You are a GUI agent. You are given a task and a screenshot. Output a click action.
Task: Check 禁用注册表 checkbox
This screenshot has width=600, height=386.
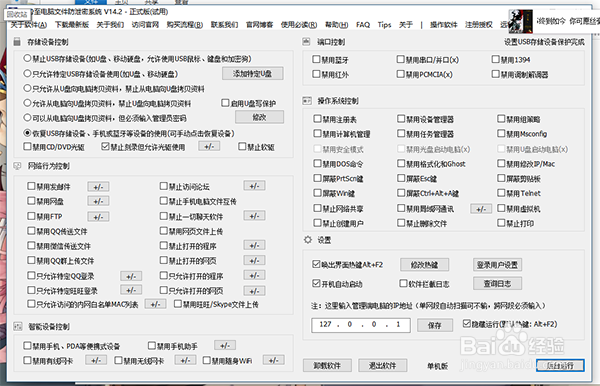click(317, 119)
